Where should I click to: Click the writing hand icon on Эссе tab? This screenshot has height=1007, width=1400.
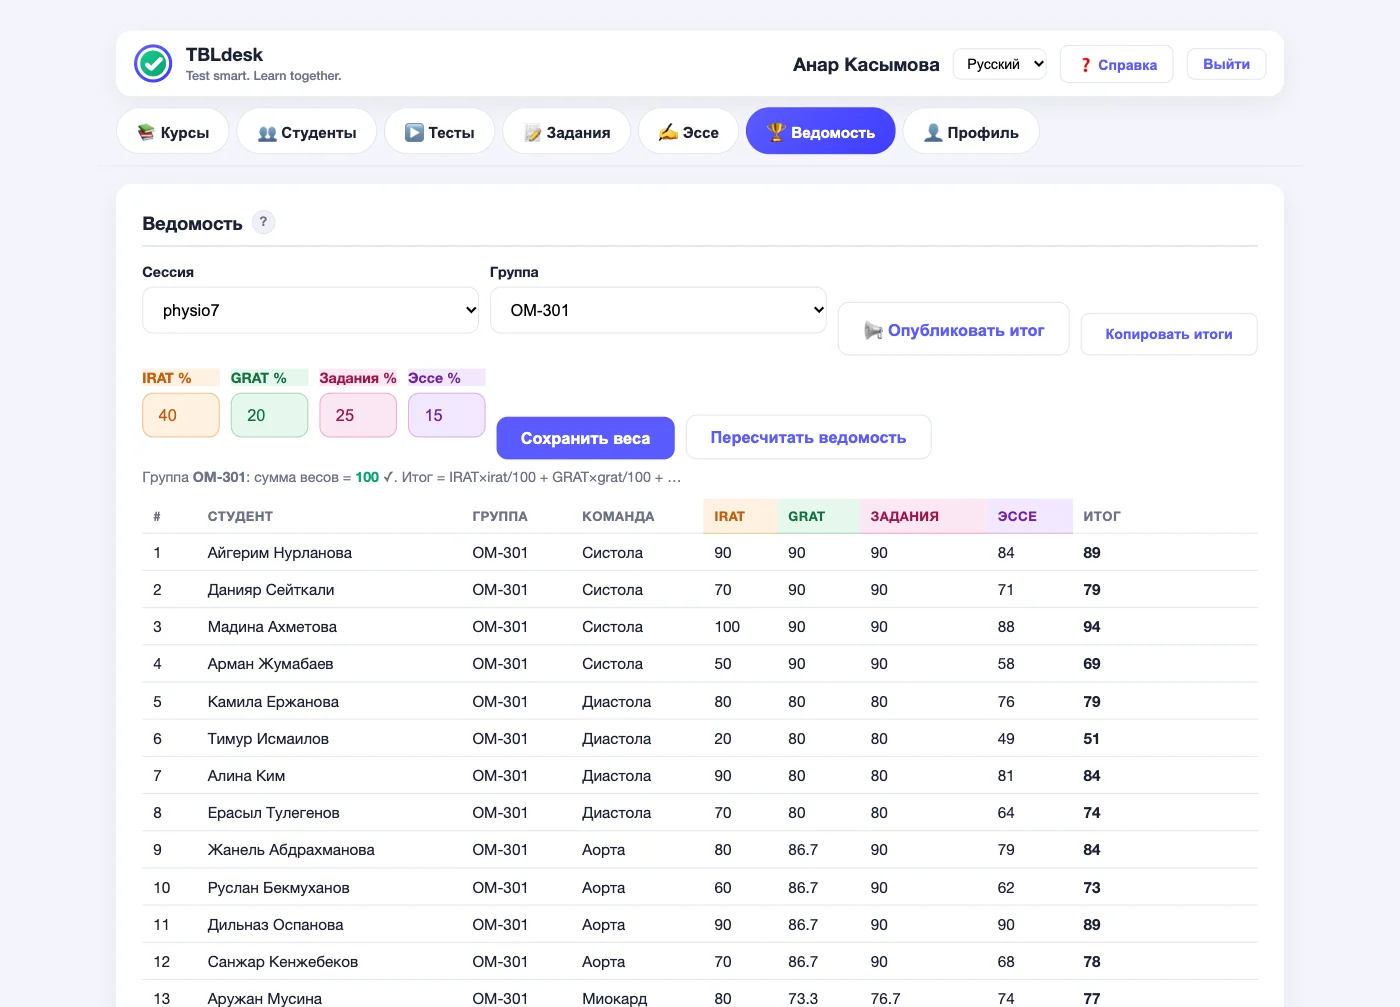tap(668, 132)
